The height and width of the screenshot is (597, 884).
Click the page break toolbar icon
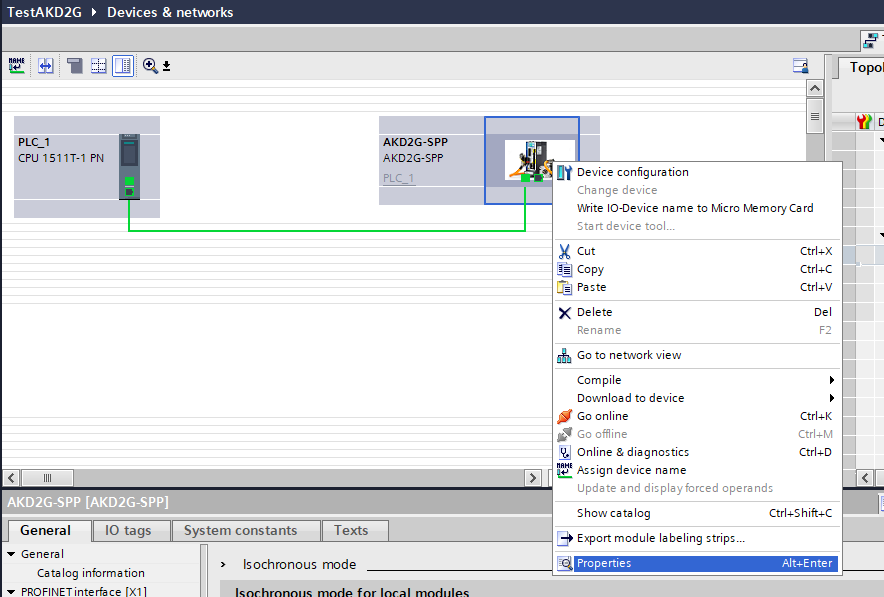point(74,66)
